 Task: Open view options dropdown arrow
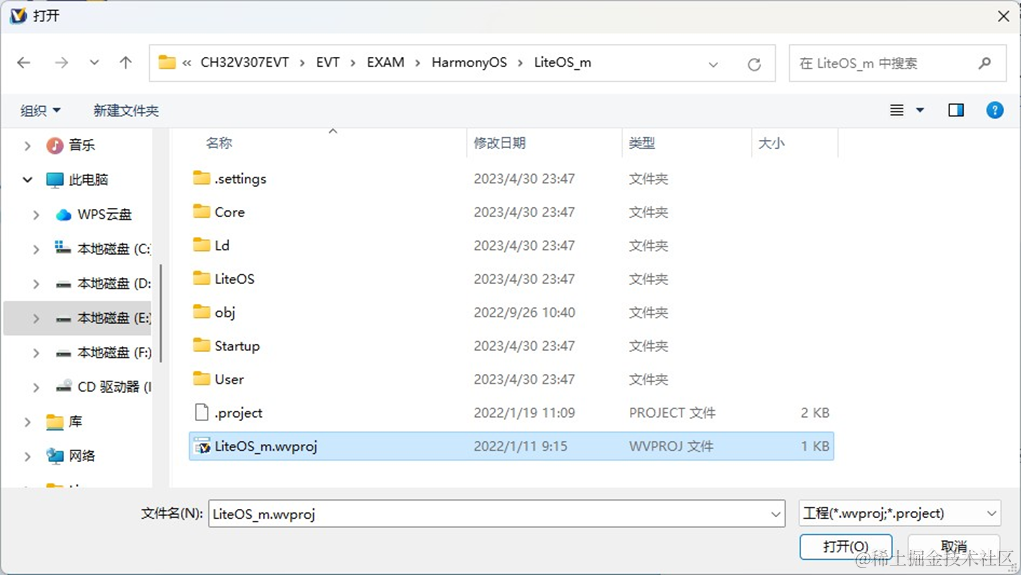tap(920, 110)
